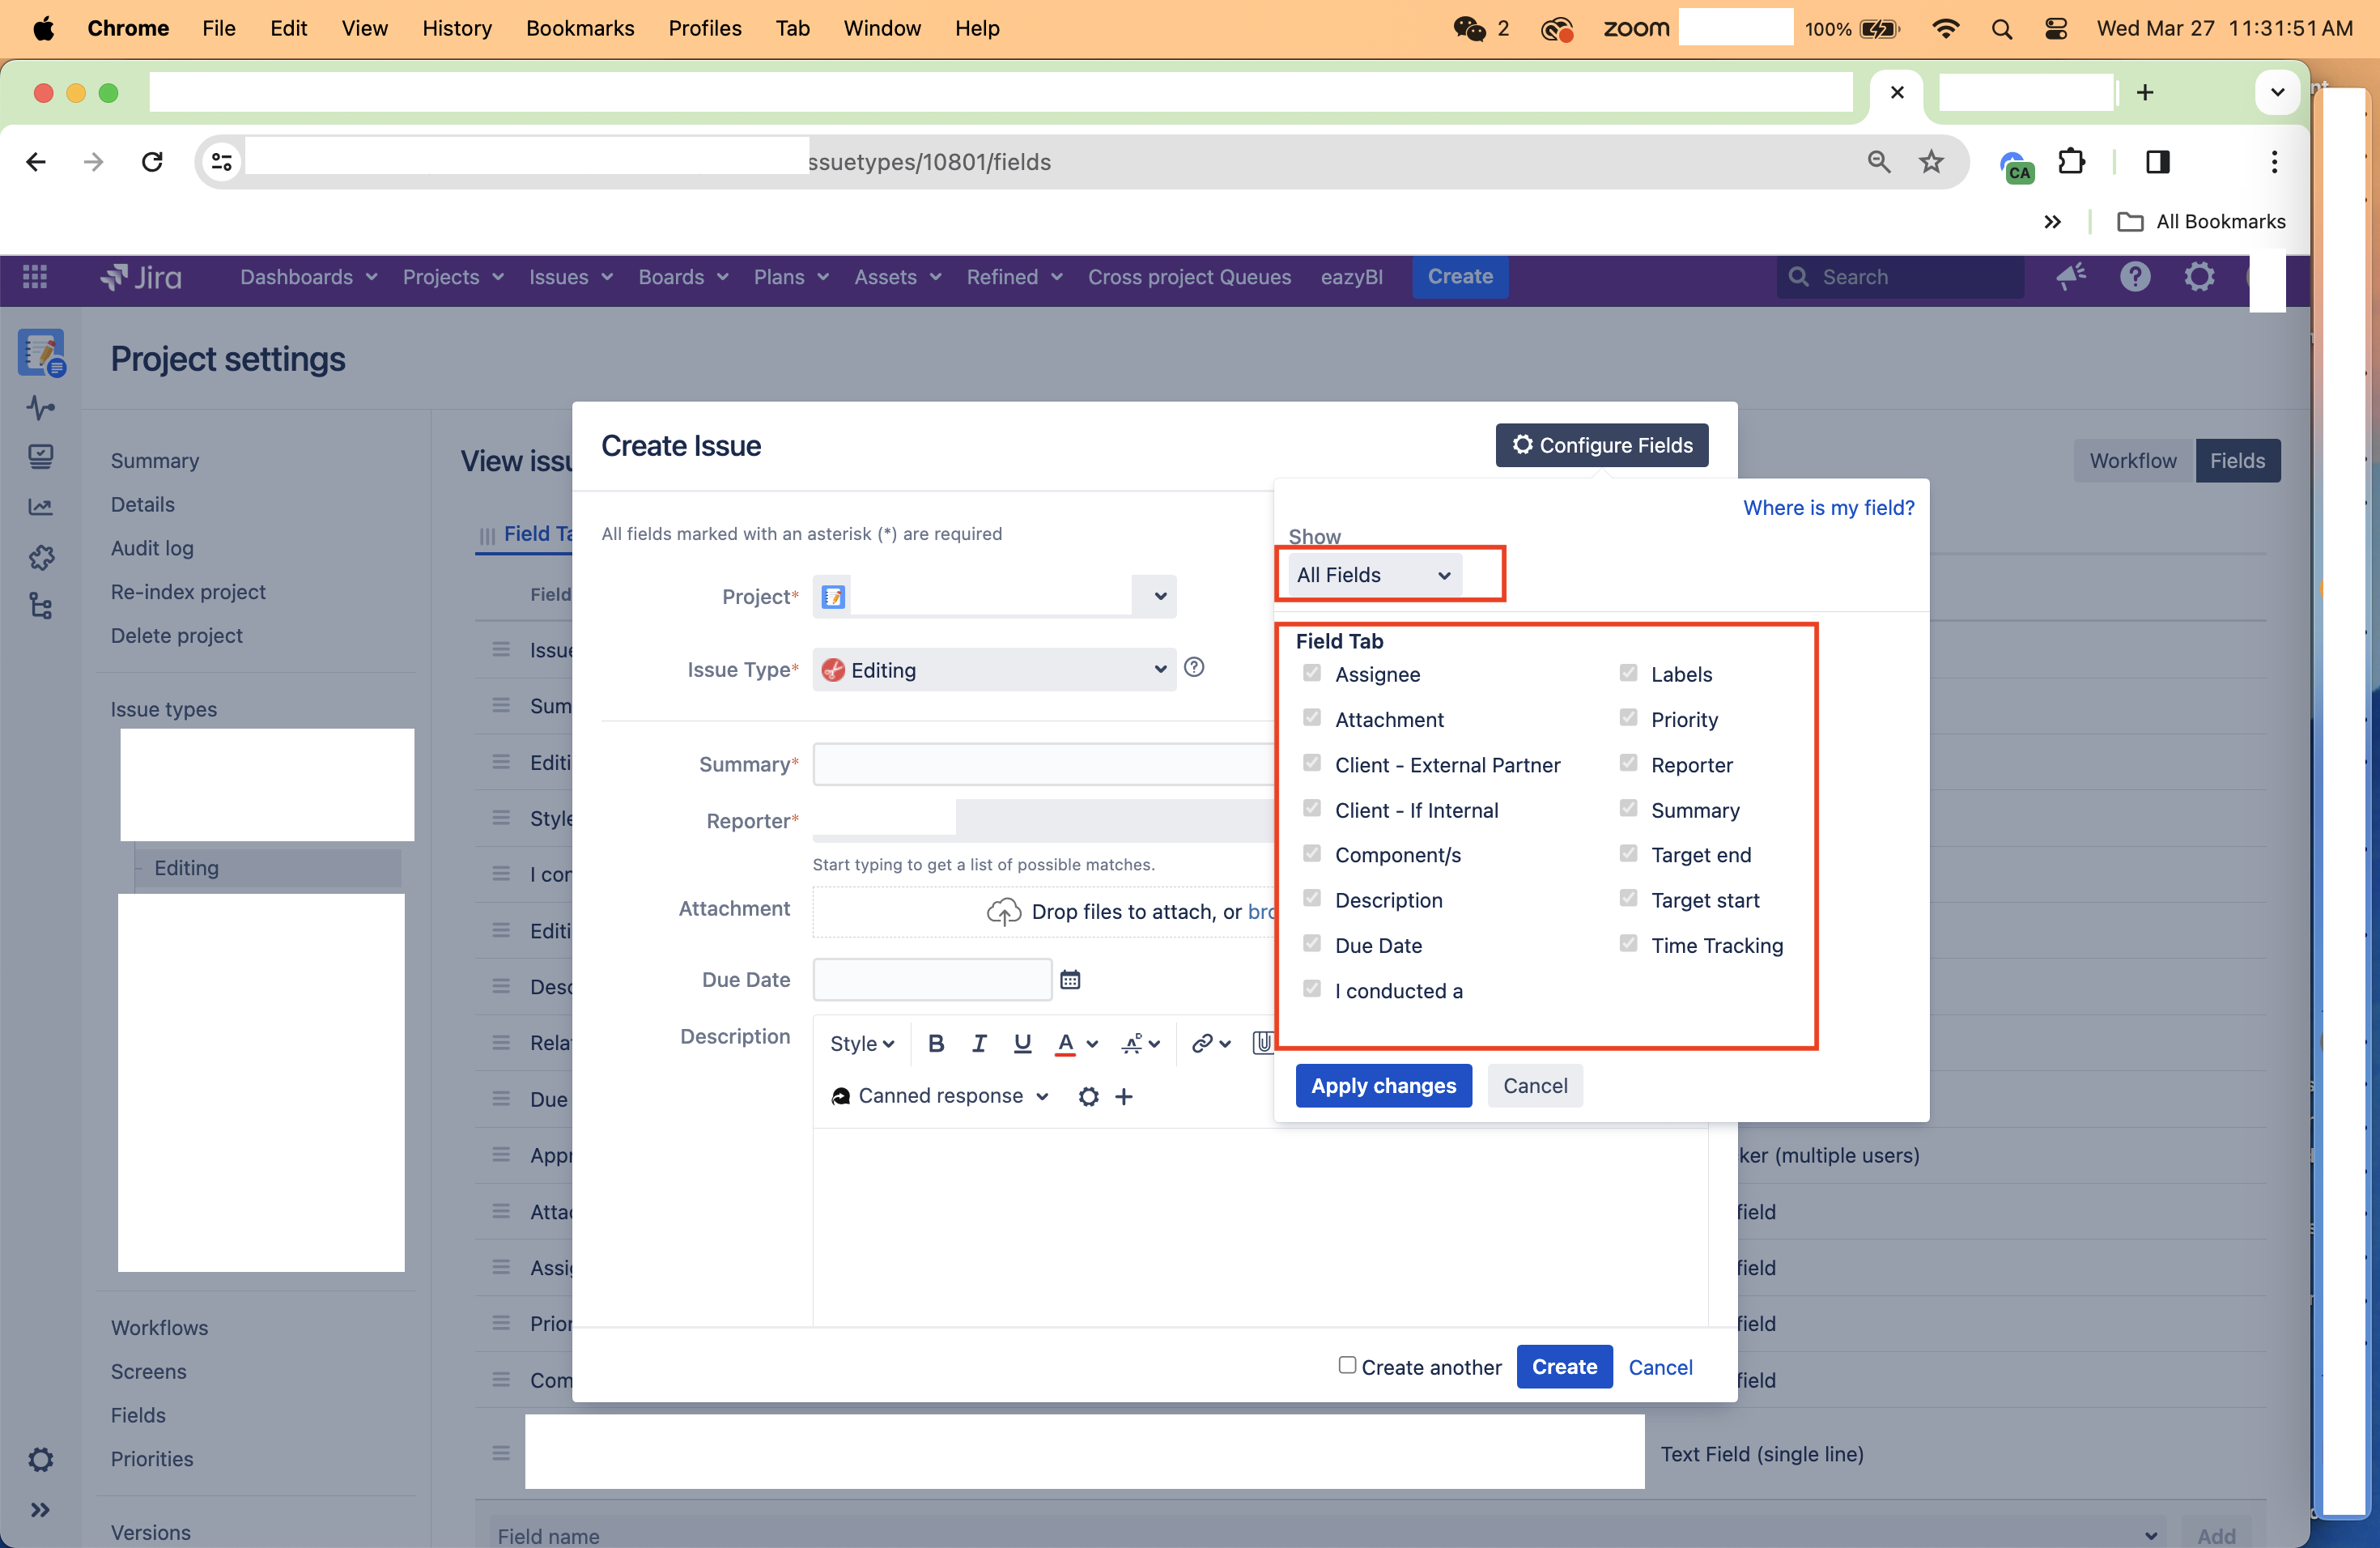
Task: Open the Issue Type Editing dropdown
Action: pyautogui.click(x=994, y=669)
